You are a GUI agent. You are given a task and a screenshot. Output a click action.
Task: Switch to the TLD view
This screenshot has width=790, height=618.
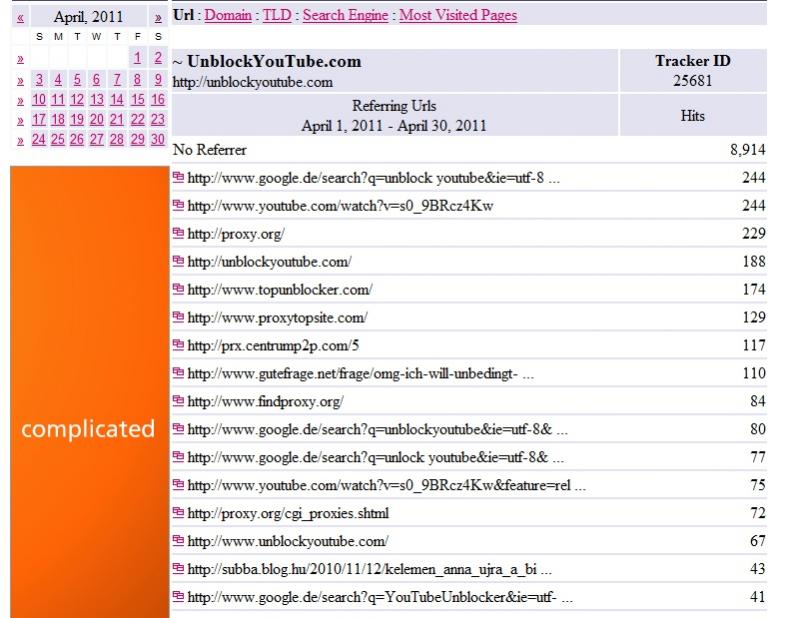[x=277, y=16]
